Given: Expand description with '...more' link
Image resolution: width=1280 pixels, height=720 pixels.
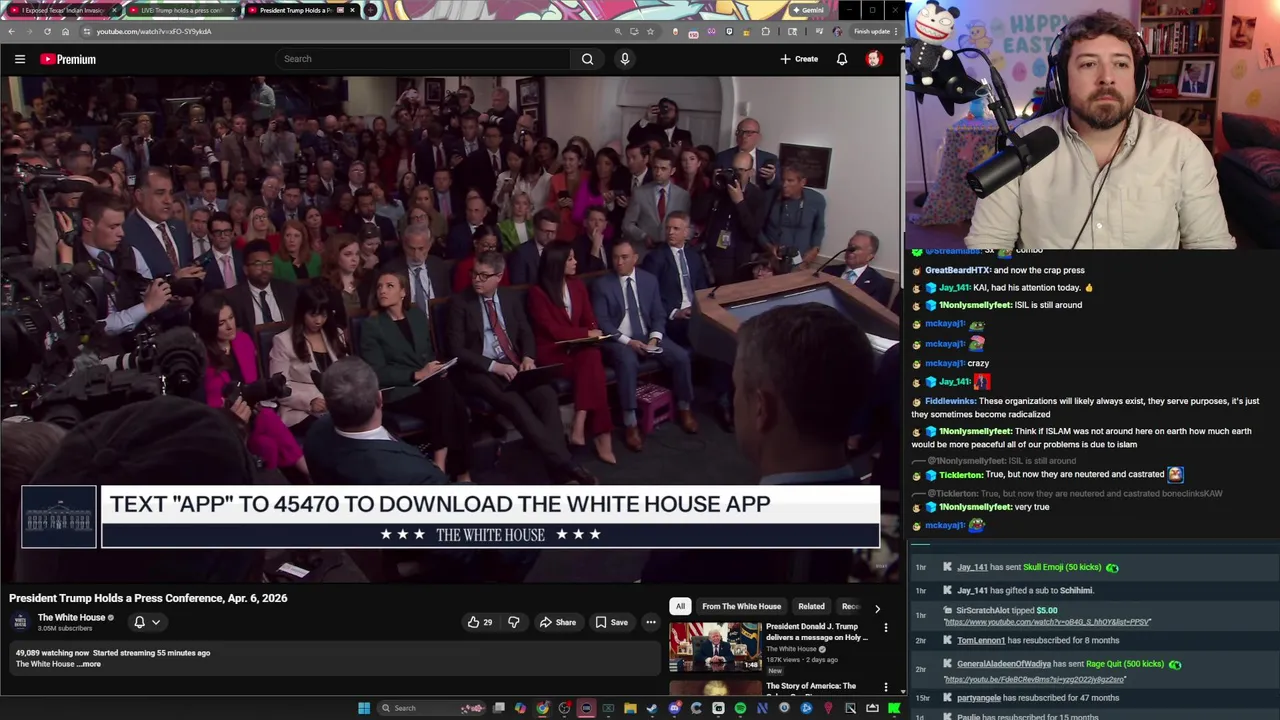Looking at the screenshot, I should coord(91,664).
